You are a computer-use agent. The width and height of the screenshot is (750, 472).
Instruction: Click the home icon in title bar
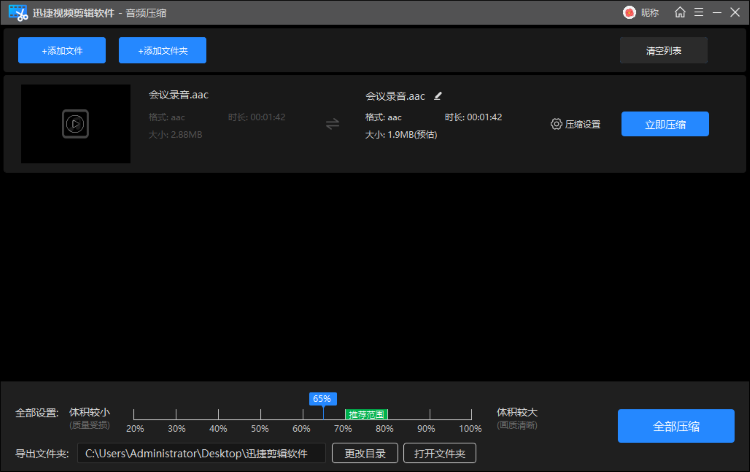pos(680,12)
